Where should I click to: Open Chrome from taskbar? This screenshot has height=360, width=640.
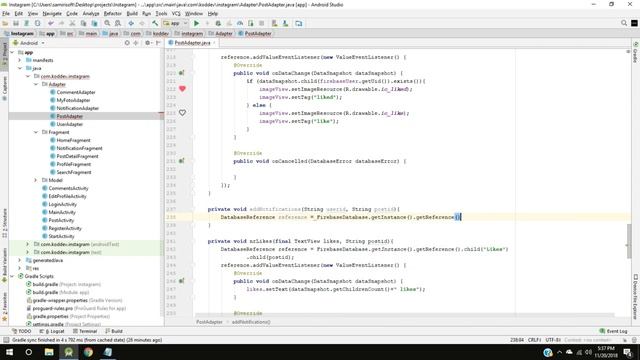click(88, 352)
